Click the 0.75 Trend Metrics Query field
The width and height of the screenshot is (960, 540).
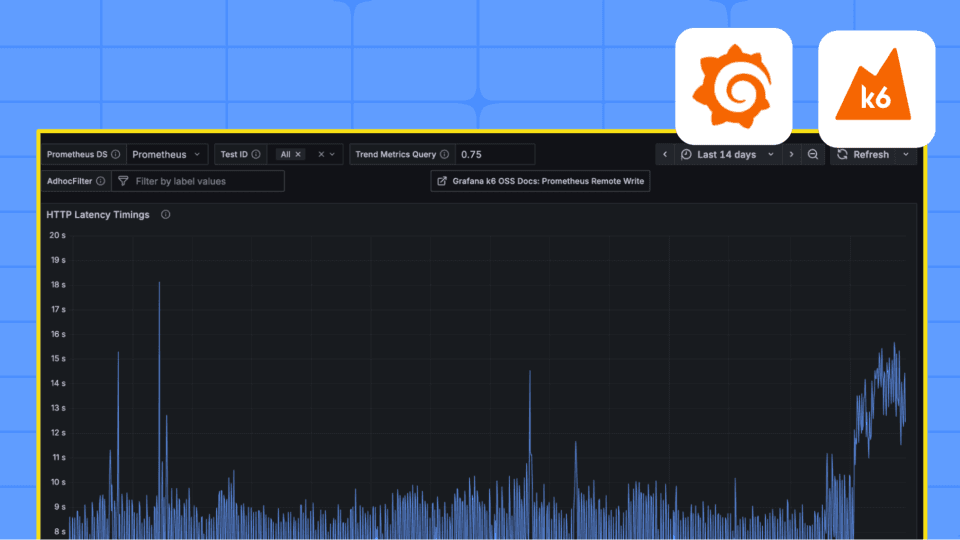[x=495, y=154]
